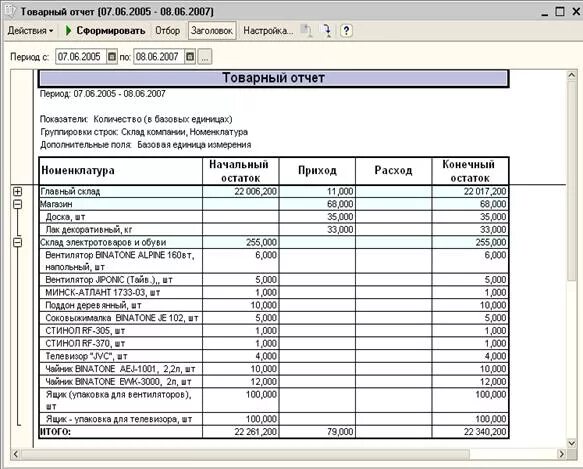The image size is (583, 469).
Task: Open help with the question mark icon
Action: [346, 31]
